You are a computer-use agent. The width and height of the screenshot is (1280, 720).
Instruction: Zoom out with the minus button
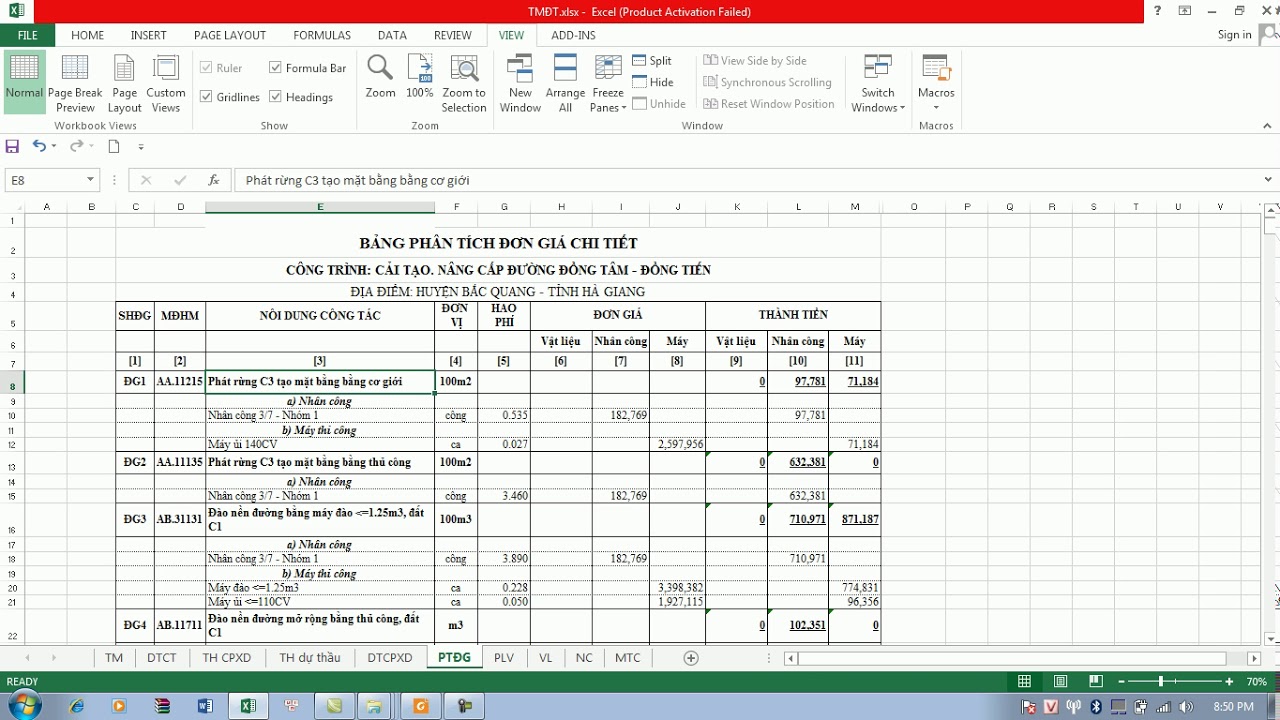point(1120,681)
